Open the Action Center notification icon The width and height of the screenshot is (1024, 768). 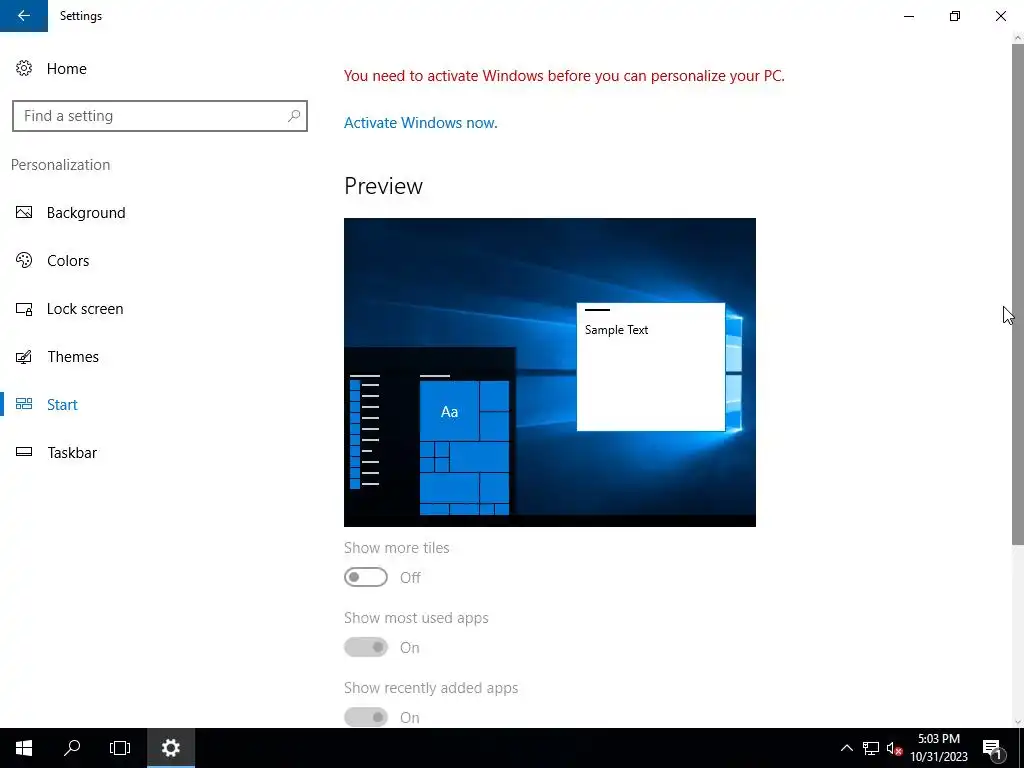(992, 748)
